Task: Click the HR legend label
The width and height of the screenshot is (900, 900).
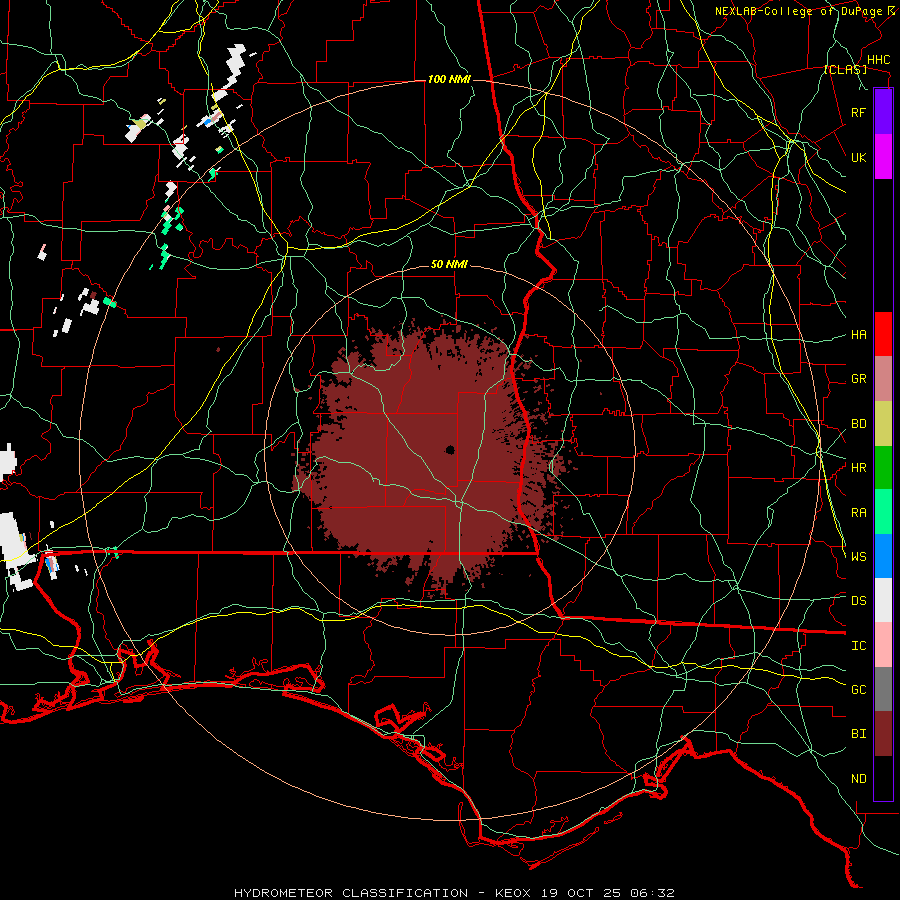Action: coord(858,468)
